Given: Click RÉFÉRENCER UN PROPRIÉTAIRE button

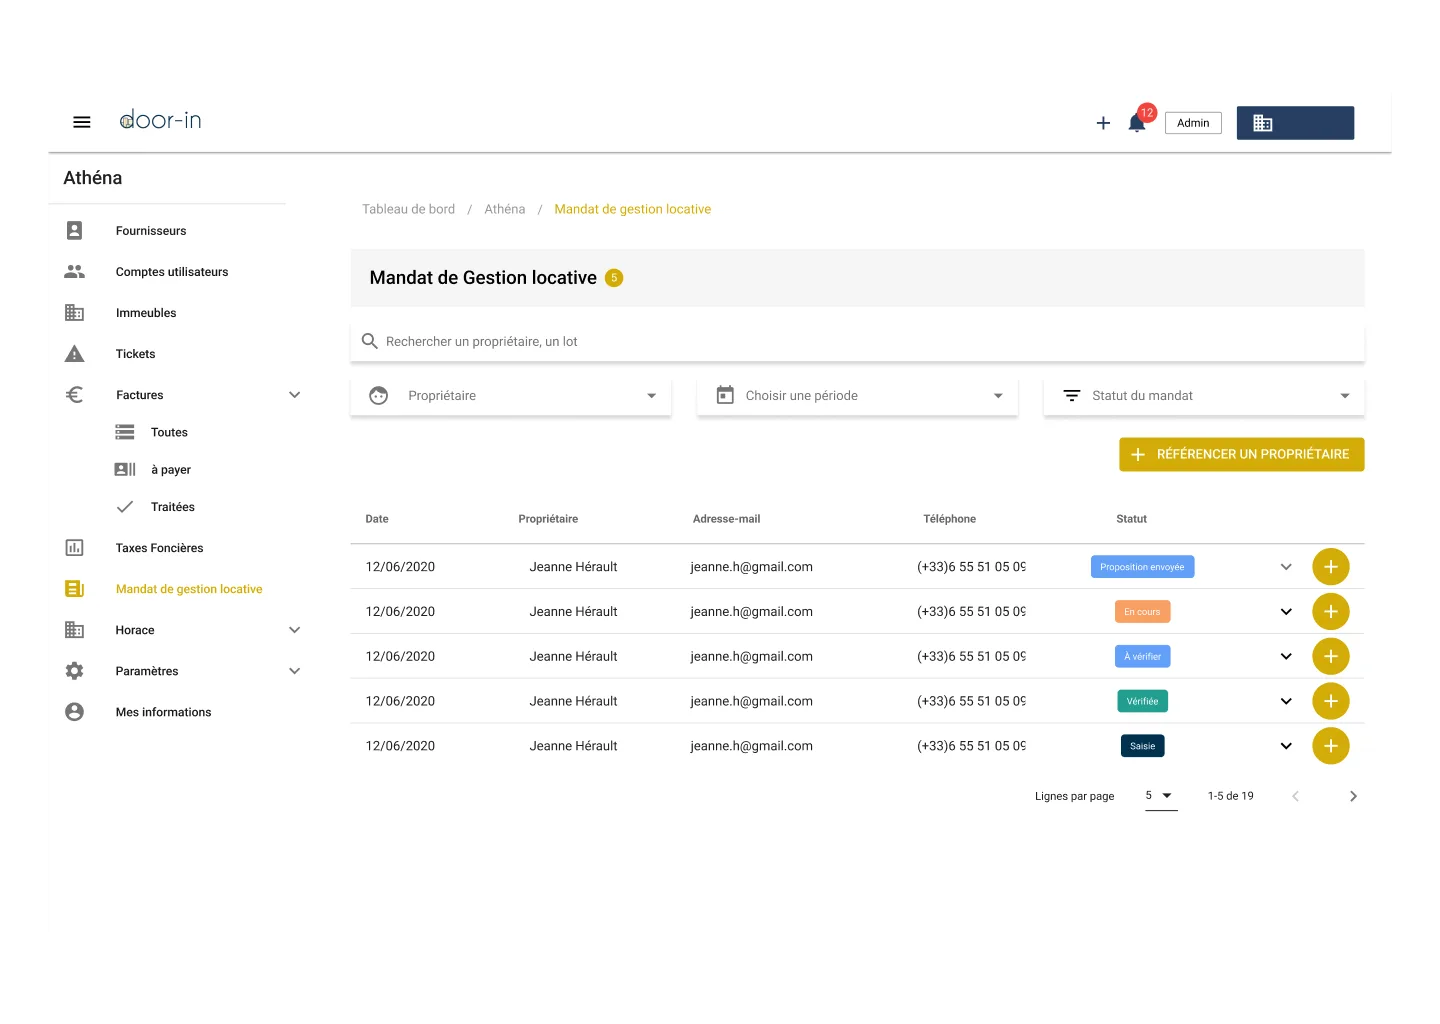Looking at the screenshot, I should pyautogui.click(x=1242, y=454).
